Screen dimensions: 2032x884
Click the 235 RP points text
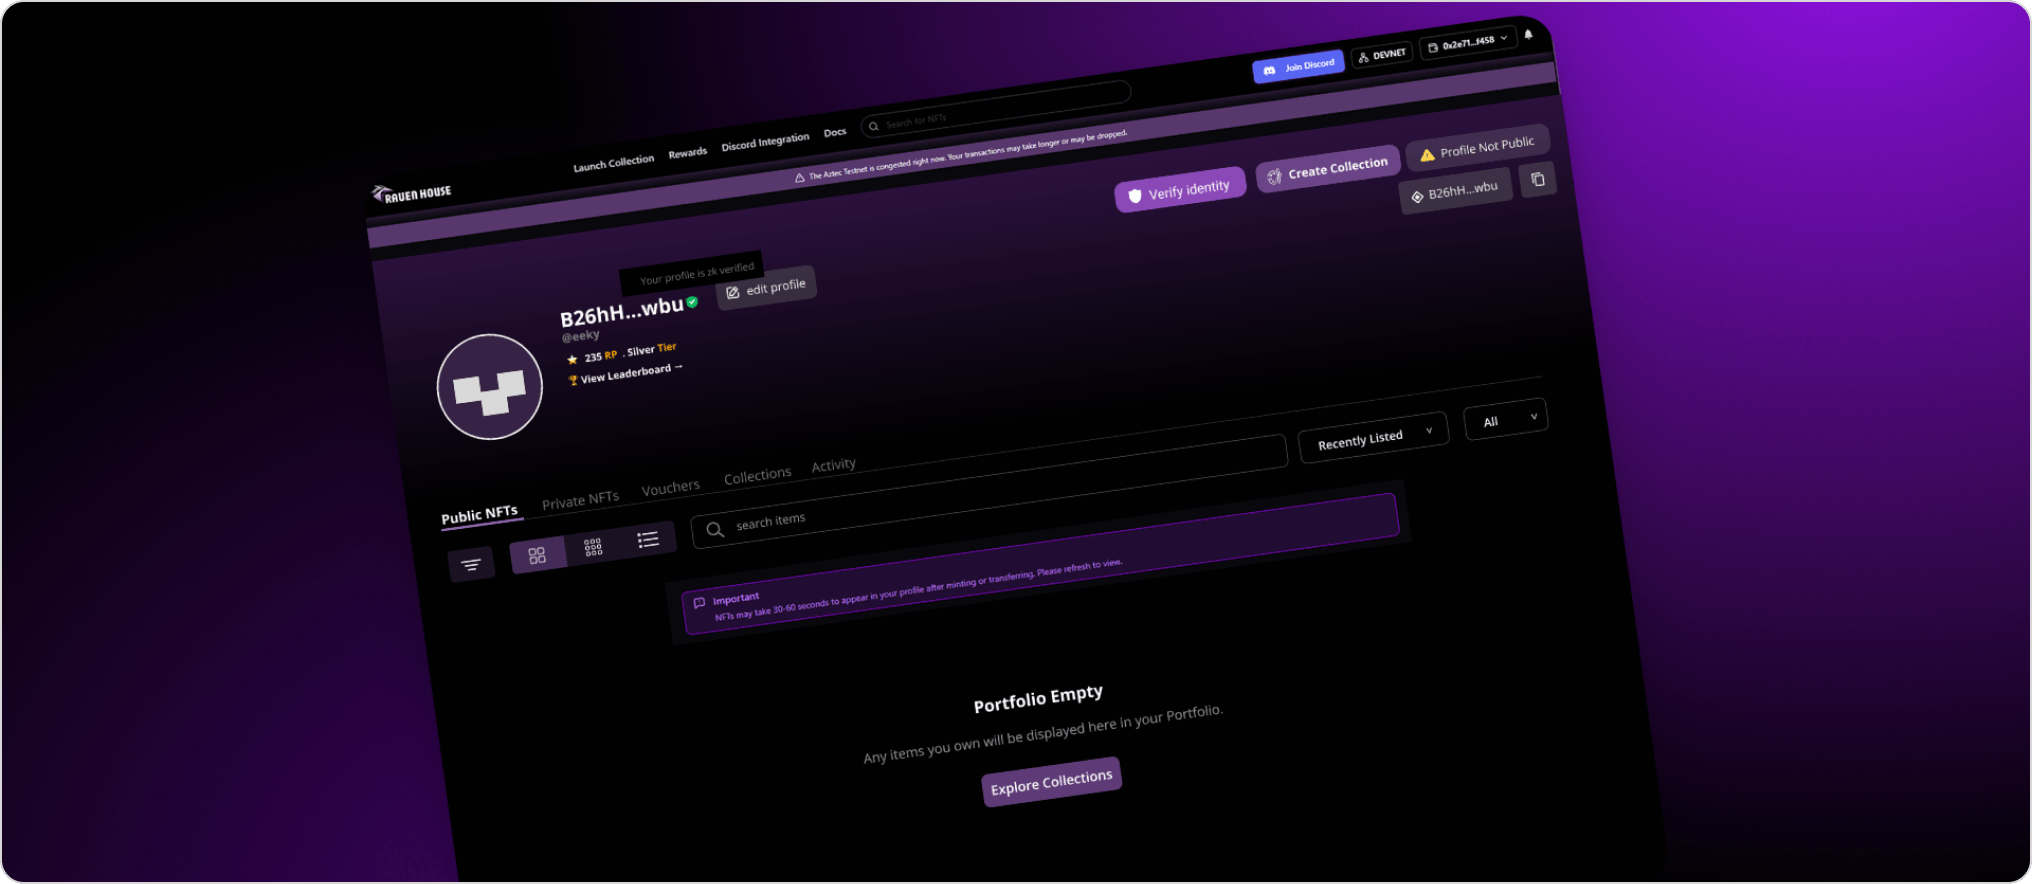pos(600,356)
